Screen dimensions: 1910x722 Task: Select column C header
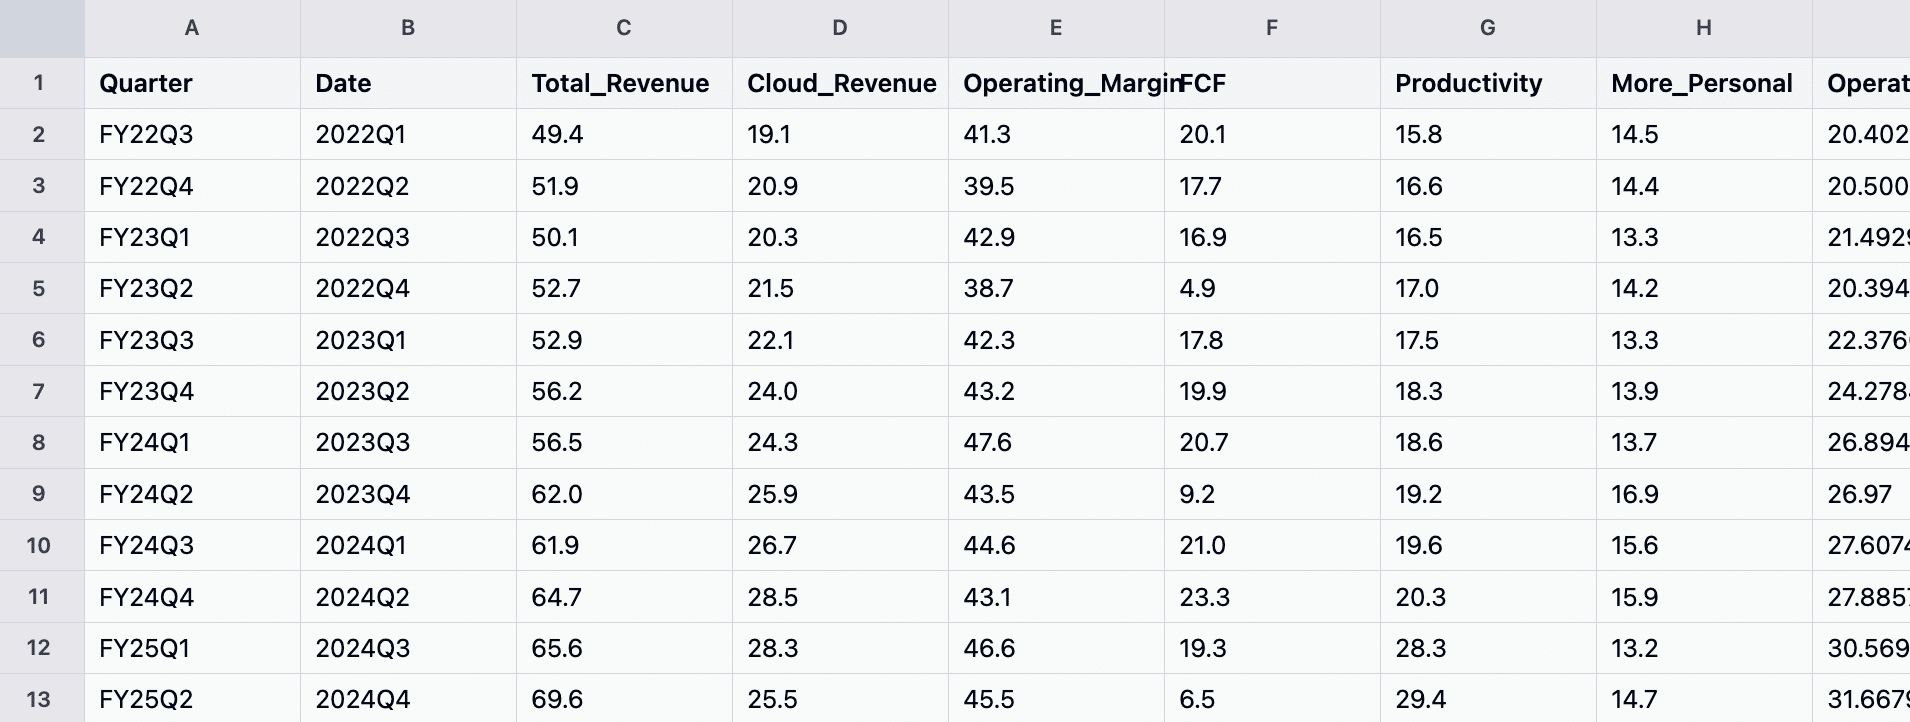point(624,28)
